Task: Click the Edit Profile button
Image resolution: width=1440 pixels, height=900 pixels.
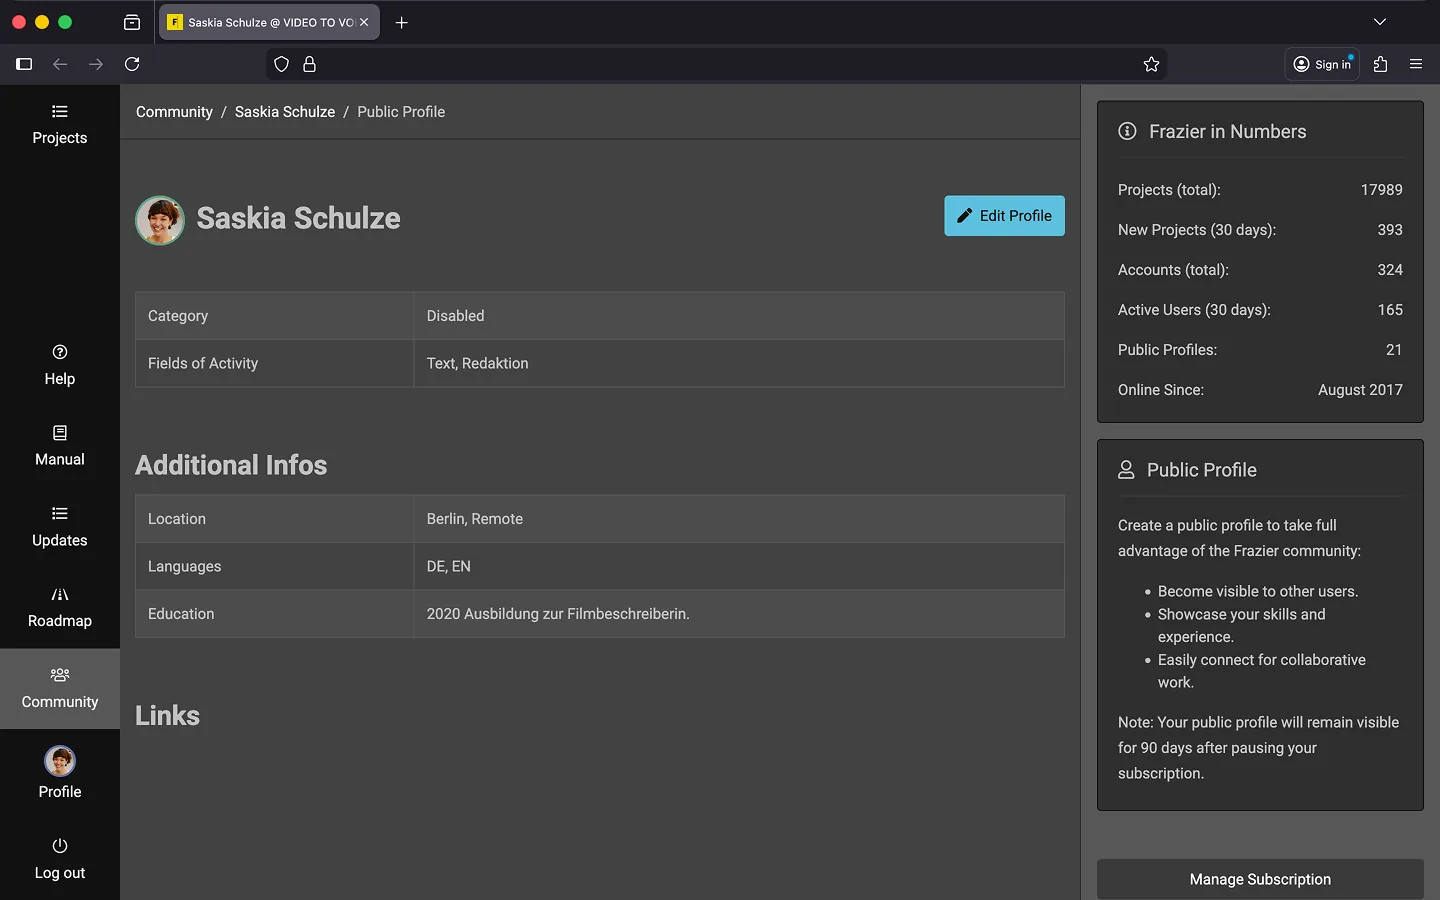Action: point(1004,216)
